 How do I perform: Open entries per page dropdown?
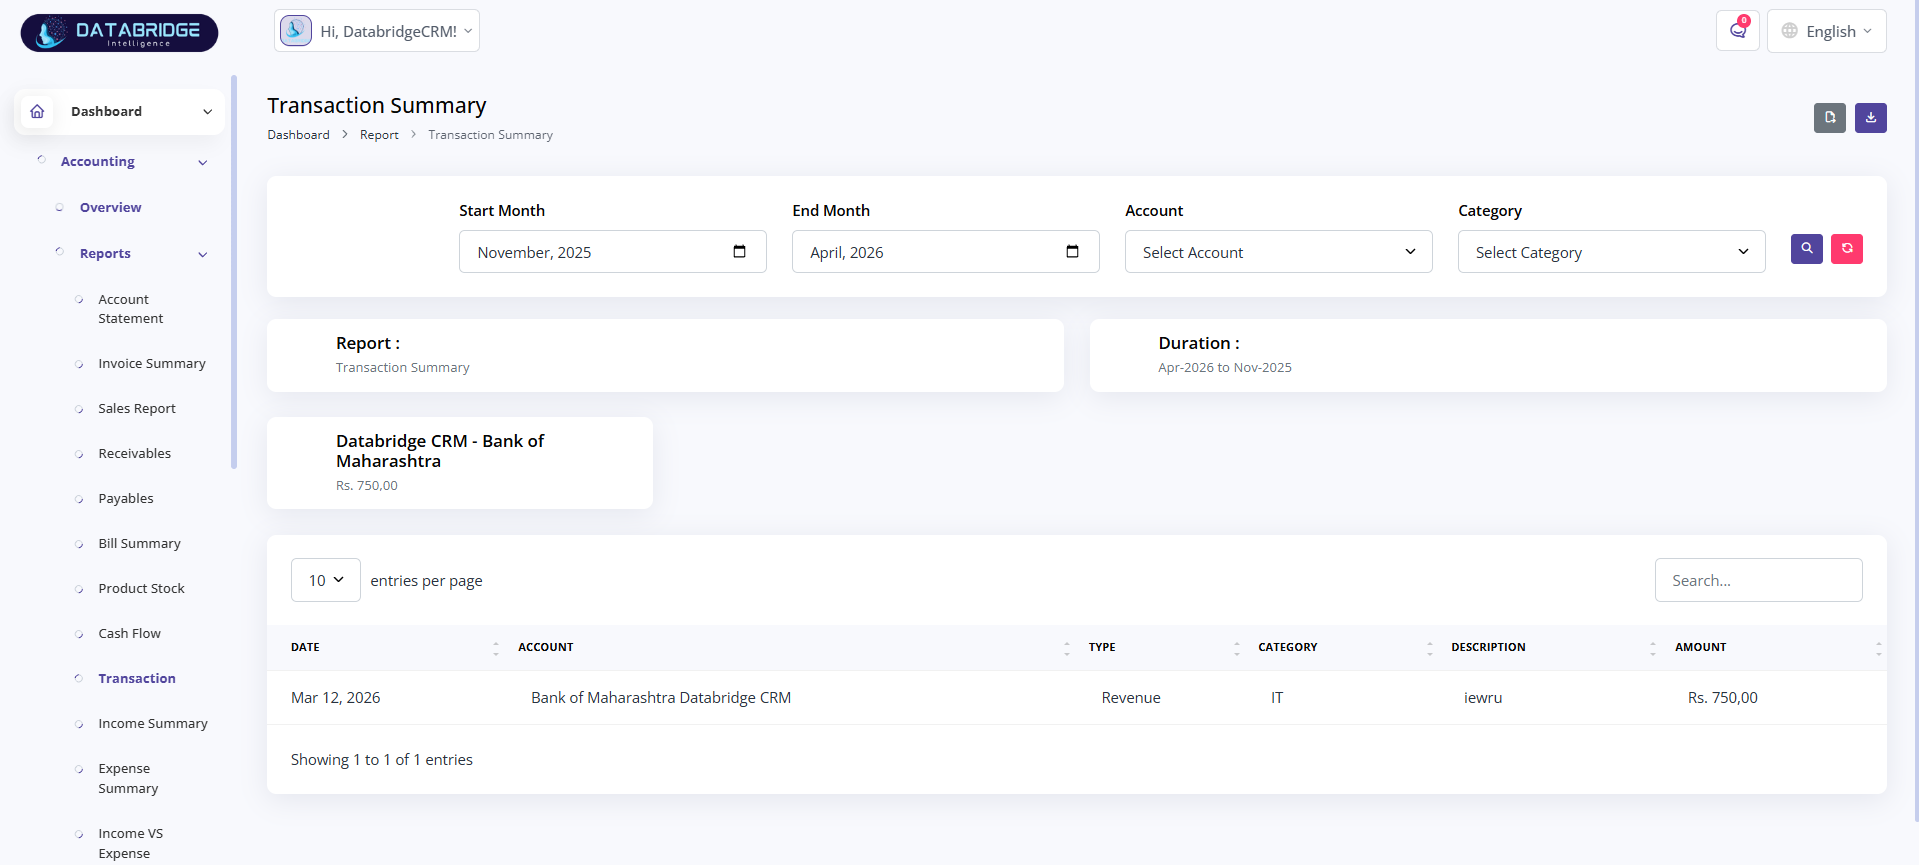pos(326,580)
